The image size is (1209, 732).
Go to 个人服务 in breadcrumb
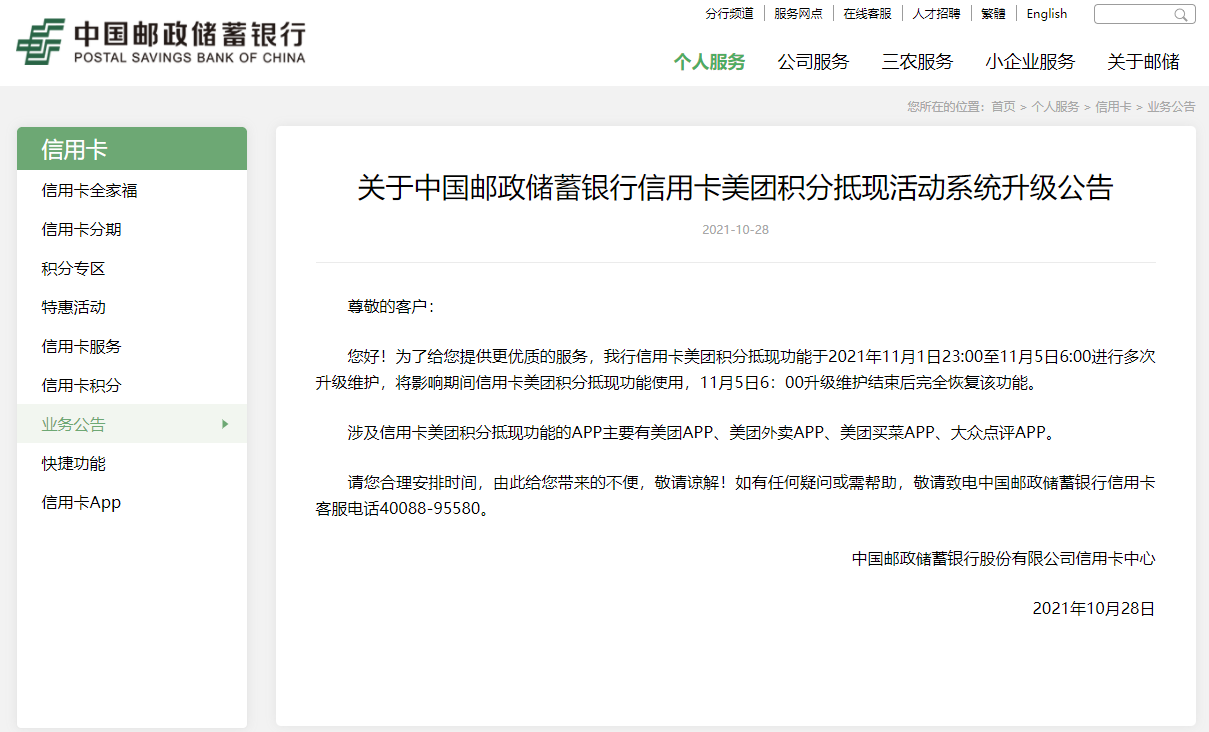click(x=1055, y=106)
